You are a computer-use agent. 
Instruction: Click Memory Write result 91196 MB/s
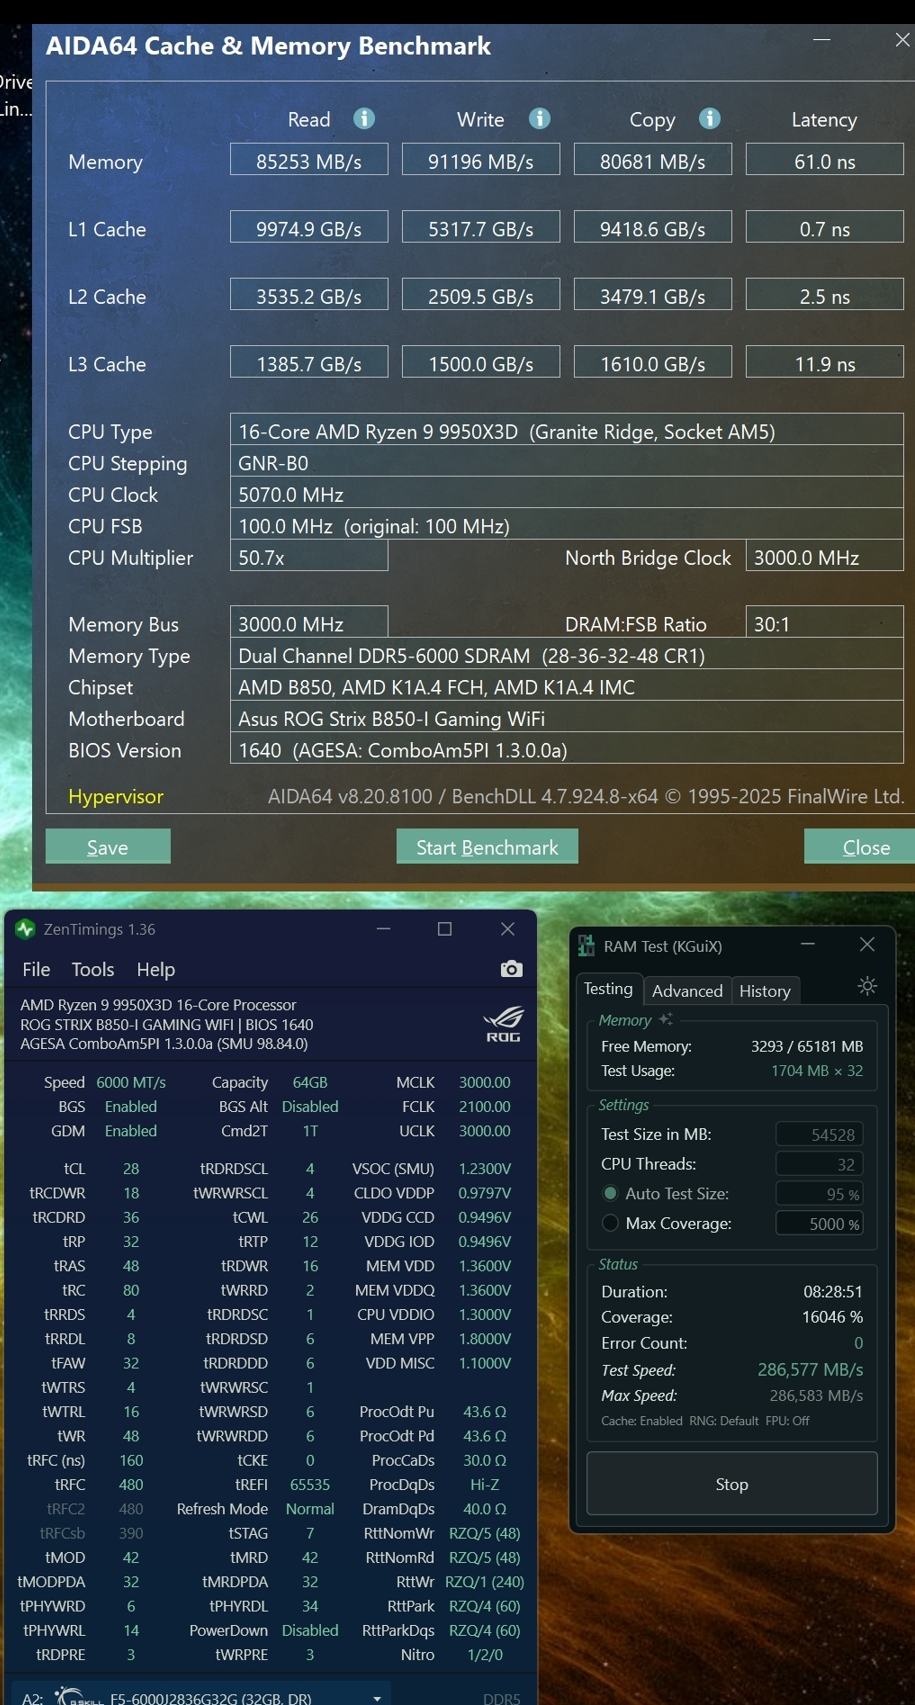[481, 160]
